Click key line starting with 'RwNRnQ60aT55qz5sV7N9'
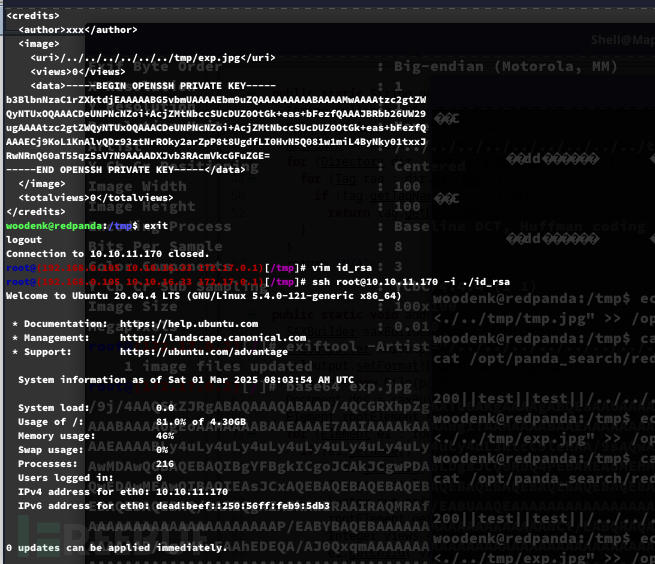This screenshot has width=655, height=564. pyautogui.click(x=138, y=156)
